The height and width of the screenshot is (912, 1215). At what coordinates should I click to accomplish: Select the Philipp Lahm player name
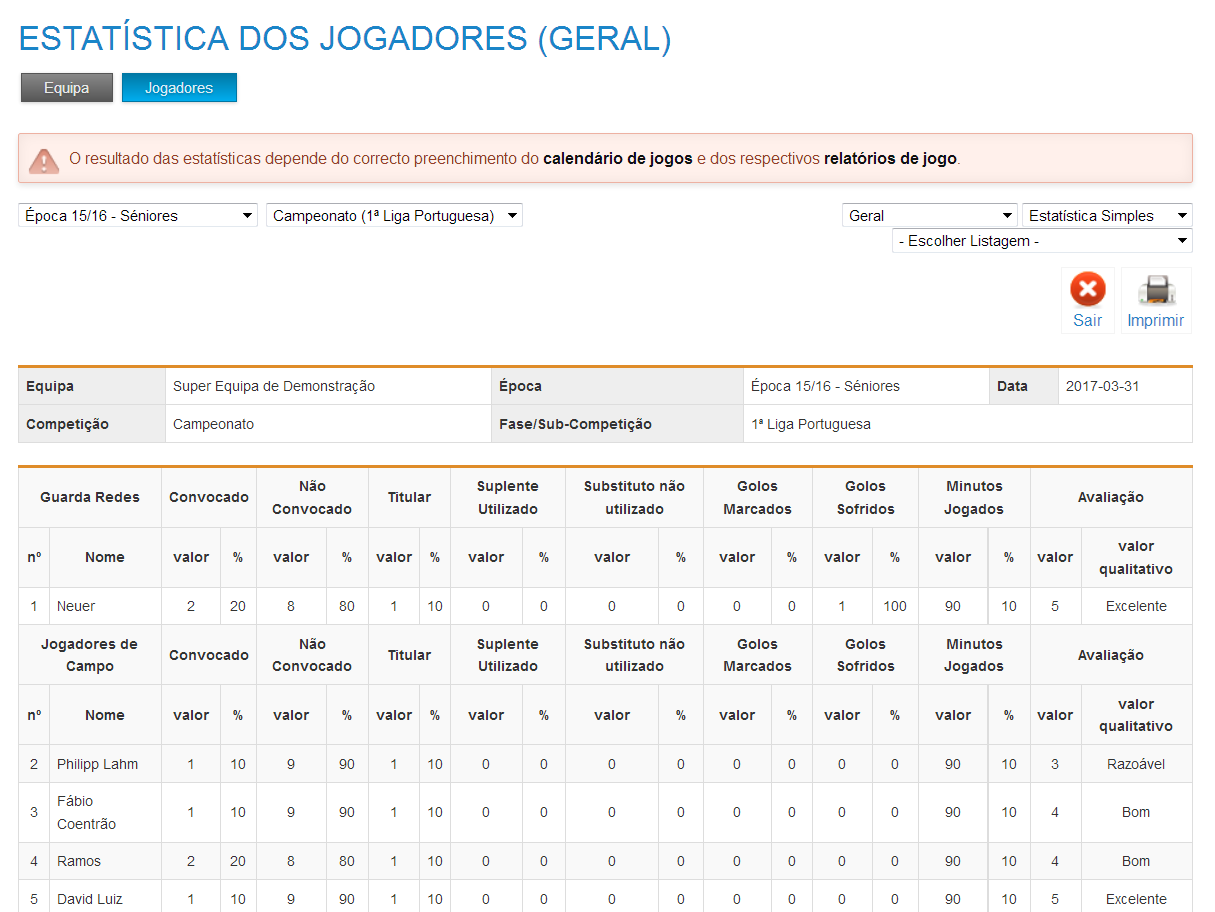click(x=97, y=764)
